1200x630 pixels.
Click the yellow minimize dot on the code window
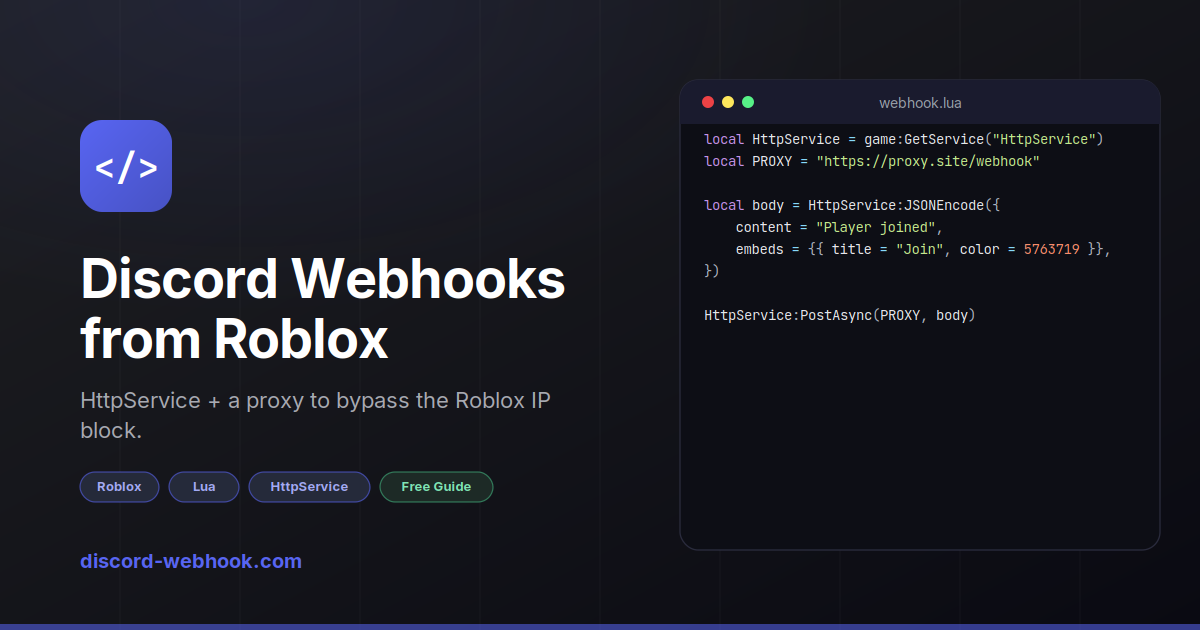click(728, 102)
